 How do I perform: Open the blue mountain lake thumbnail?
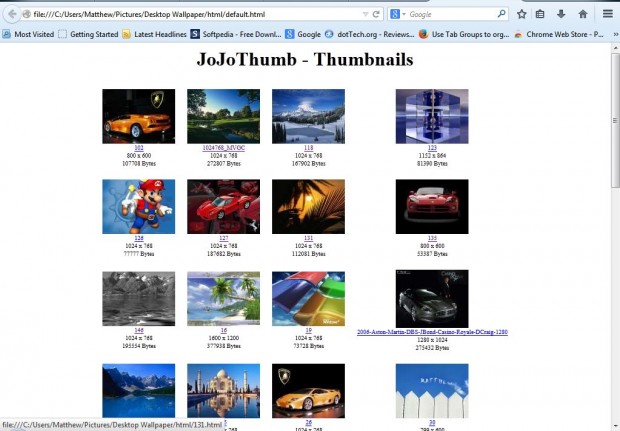pos(138,391)
